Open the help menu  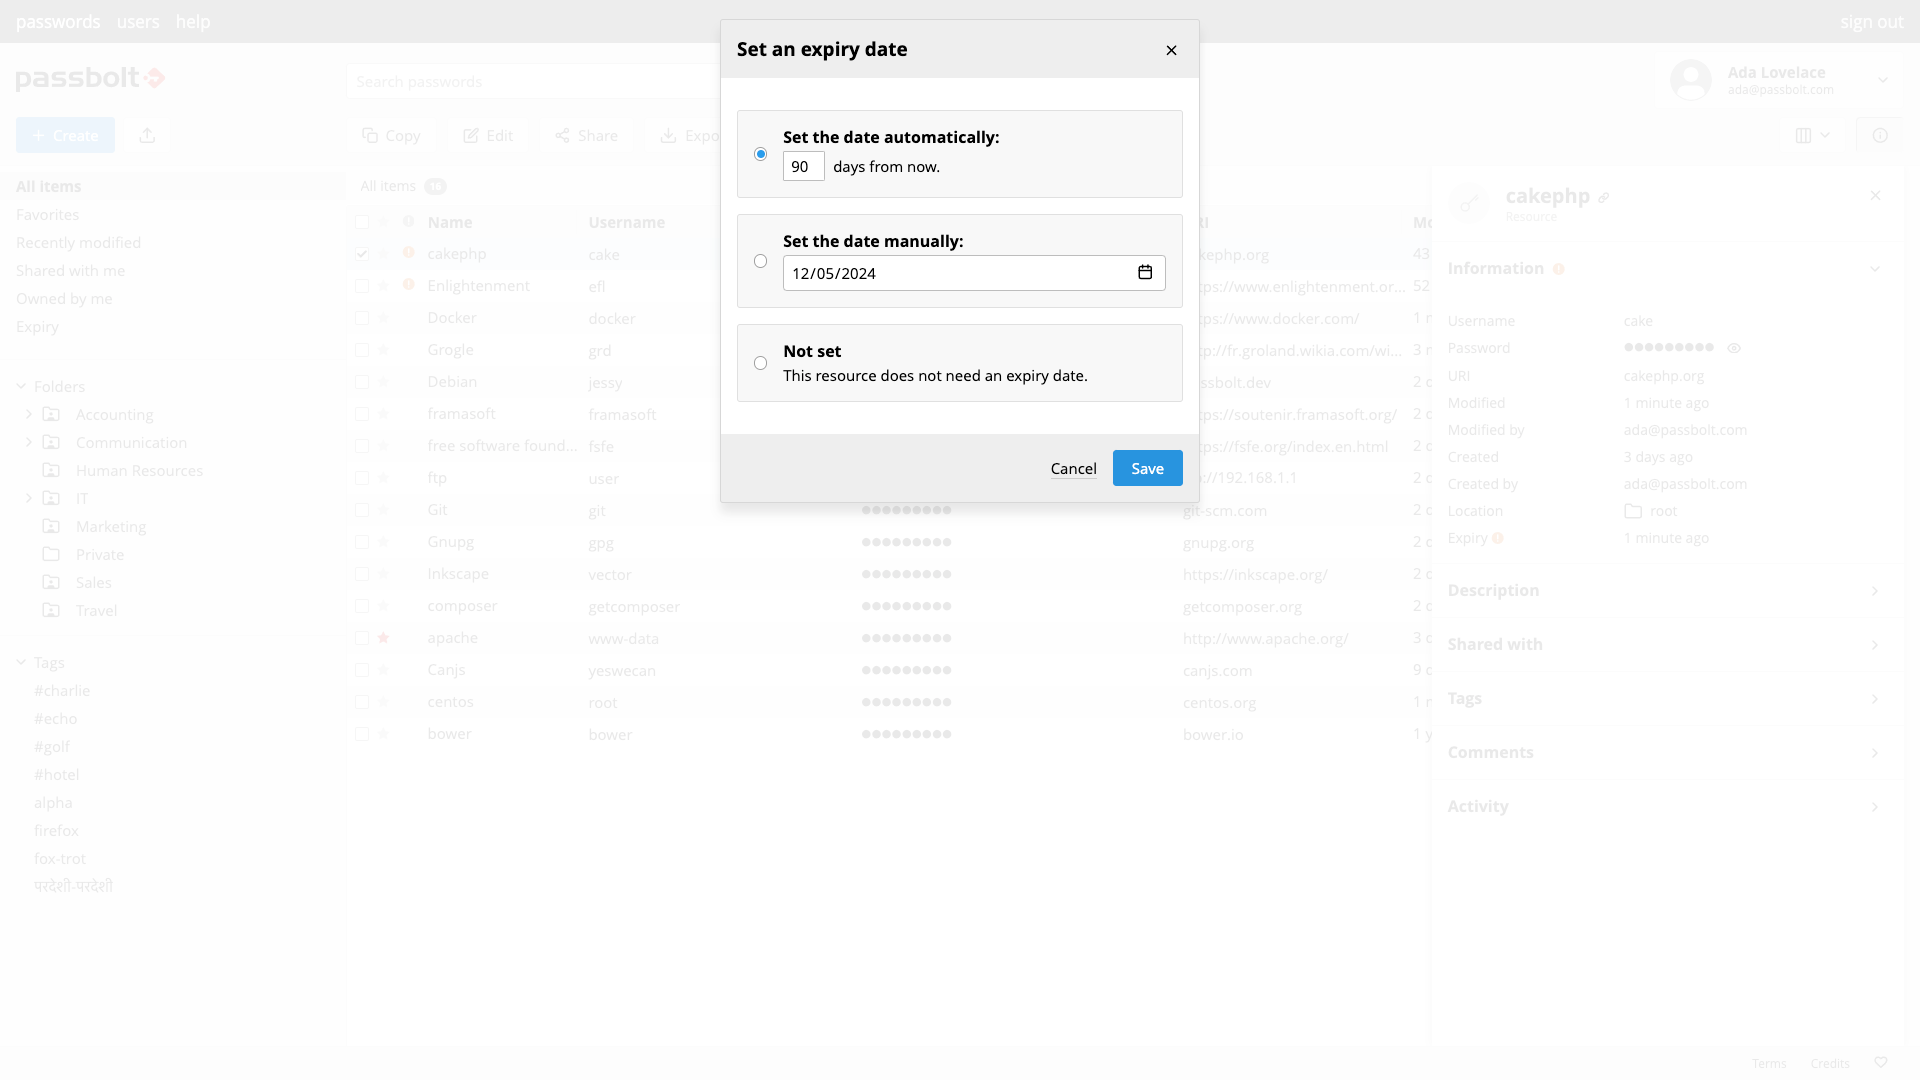pyautogui.click(x=193, y=21)
